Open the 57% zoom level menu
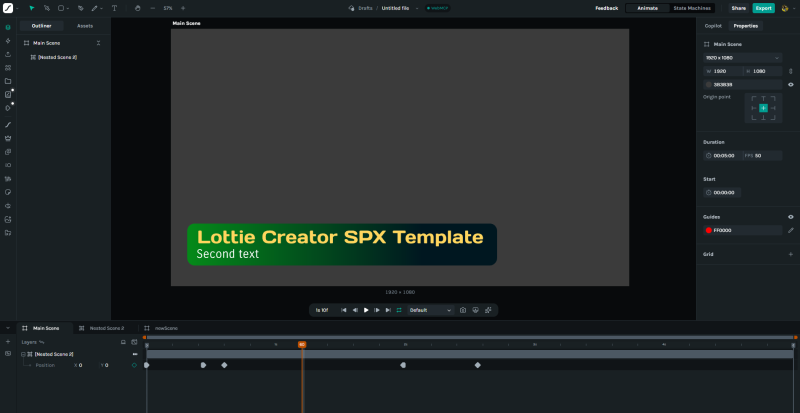 pos(168,8)
